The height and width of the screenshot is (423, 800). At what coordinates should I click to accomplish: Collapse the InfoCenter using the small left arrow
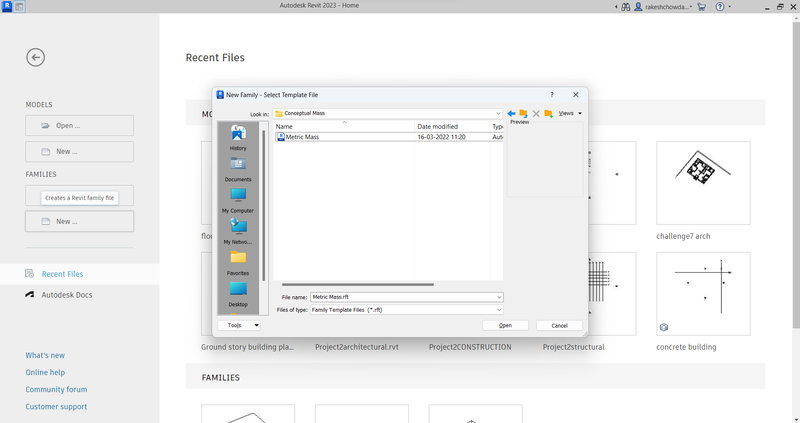tap(616, 7)
